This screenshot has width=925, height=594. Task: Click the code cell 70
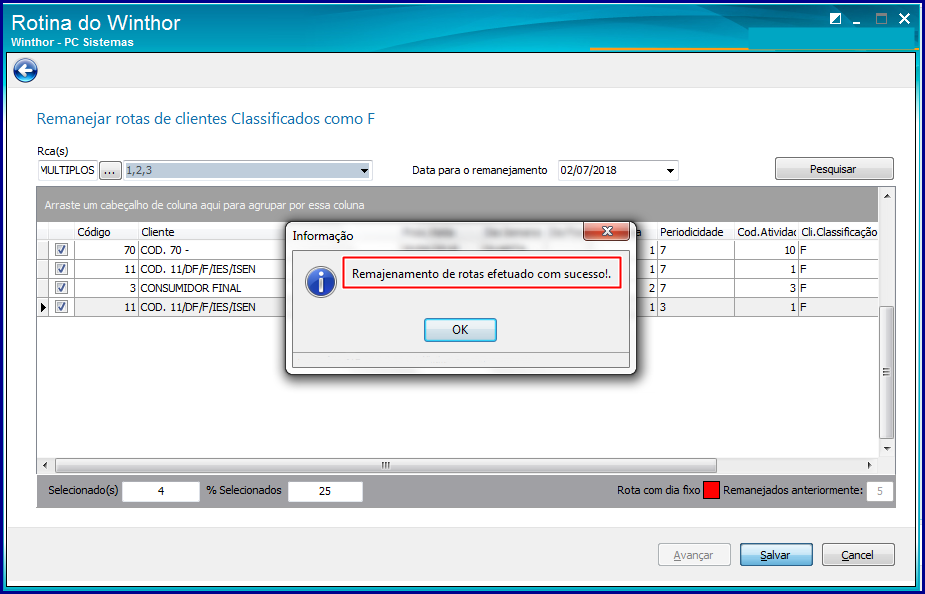coord(106,251)
